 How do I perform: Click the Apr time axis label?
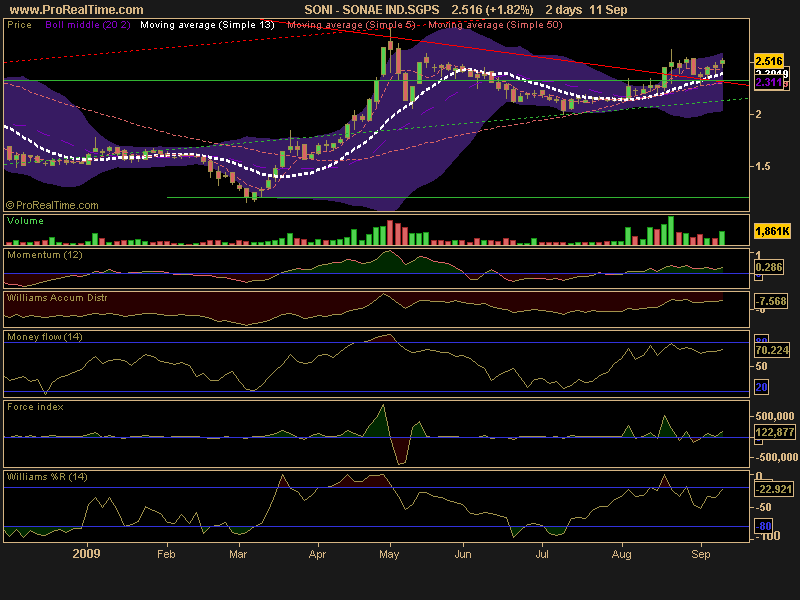tap(317, 555)
